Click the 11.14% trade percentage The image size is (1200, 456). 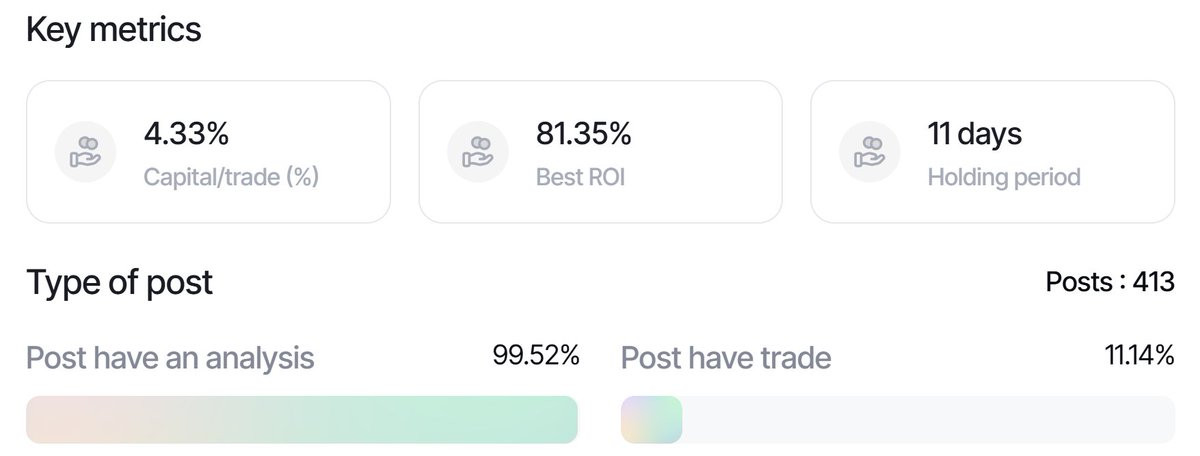point(1139,356)
